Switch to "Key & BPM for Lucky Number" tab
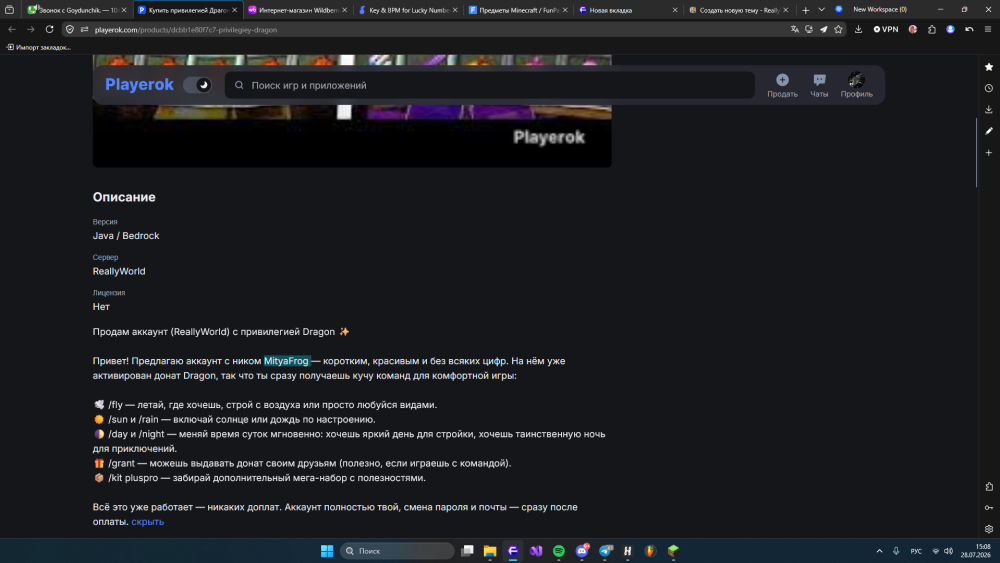 click(408, 10)
